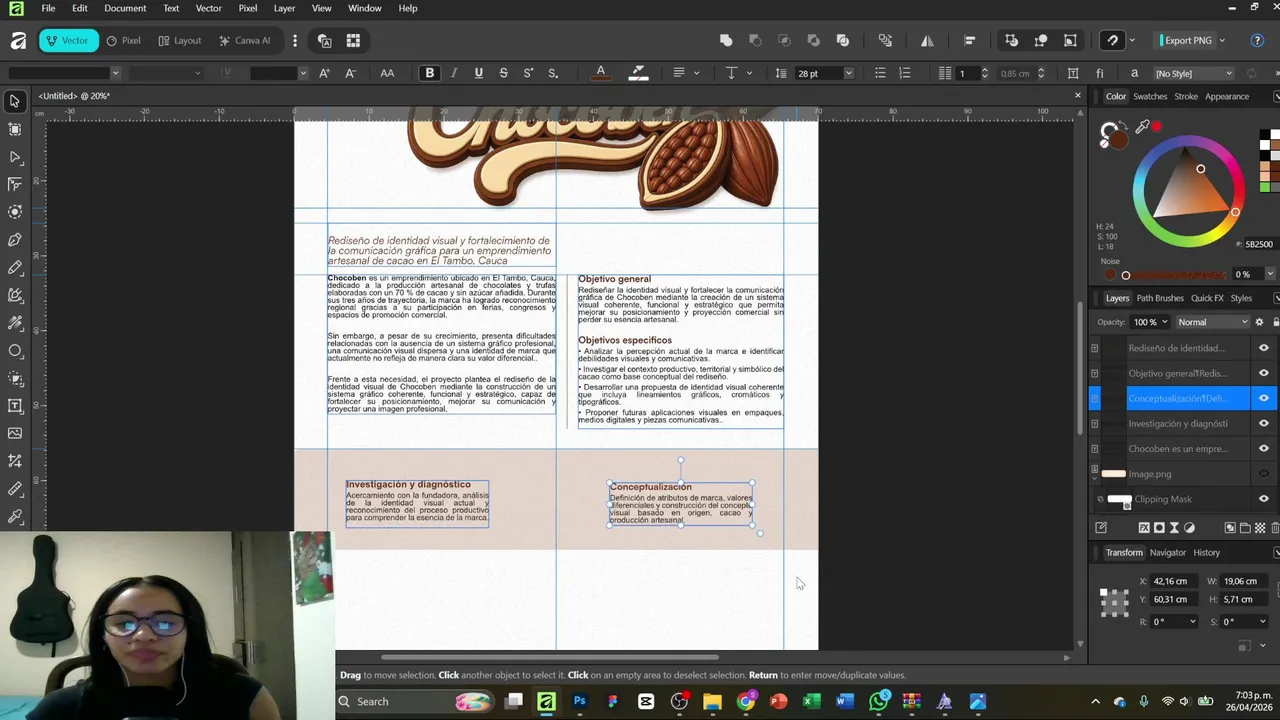
Task: Open the Layer menu
Action: (x=284, y=8)
